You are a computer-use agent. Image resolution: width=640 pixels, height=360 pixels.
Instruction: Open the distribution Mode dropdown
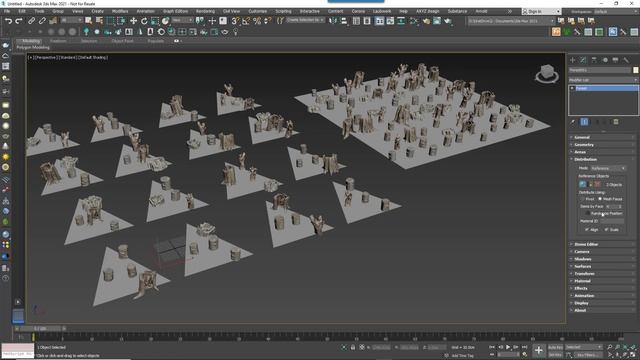pos(608,168)
